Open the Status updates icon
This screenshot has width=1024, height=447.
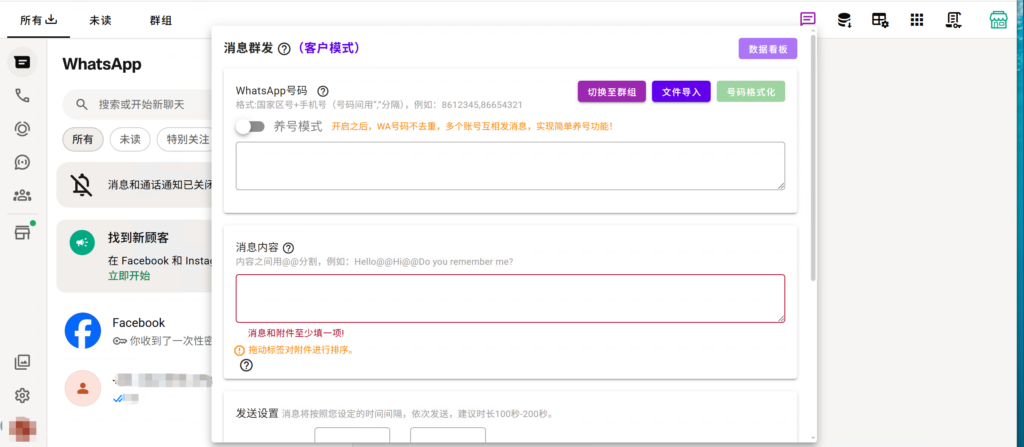(x=22, y=129)
